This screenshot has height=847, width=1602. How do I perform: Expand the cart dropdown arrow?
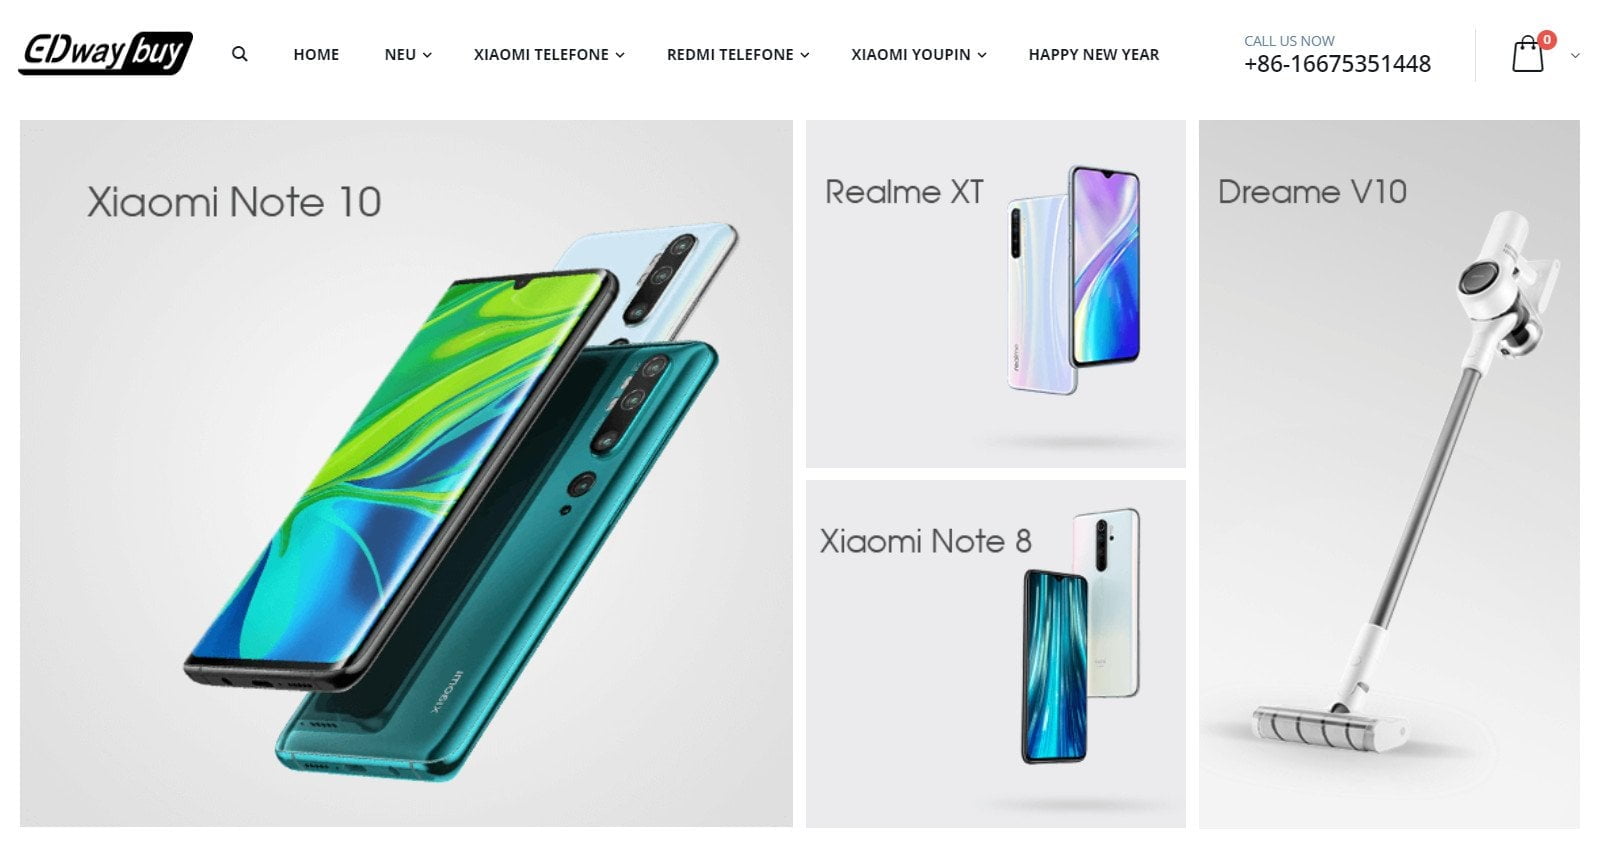click(x=1575, y=56)
